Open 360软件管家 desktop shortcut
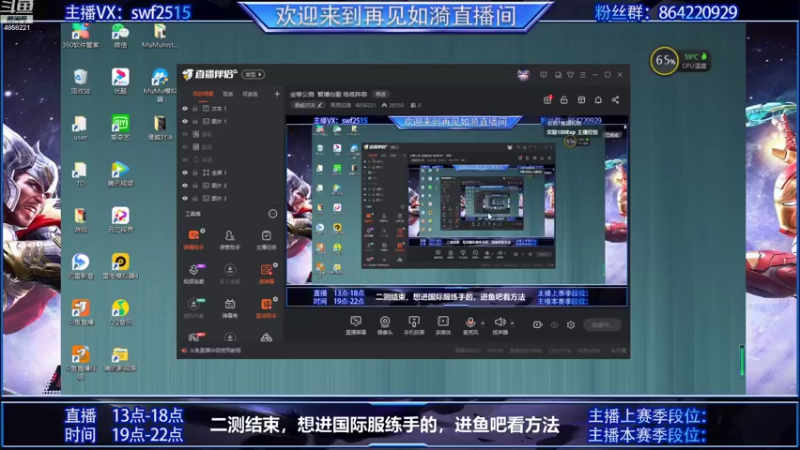Screen dimensions: 800x450 pyautogui.click(x=80, y=36)
